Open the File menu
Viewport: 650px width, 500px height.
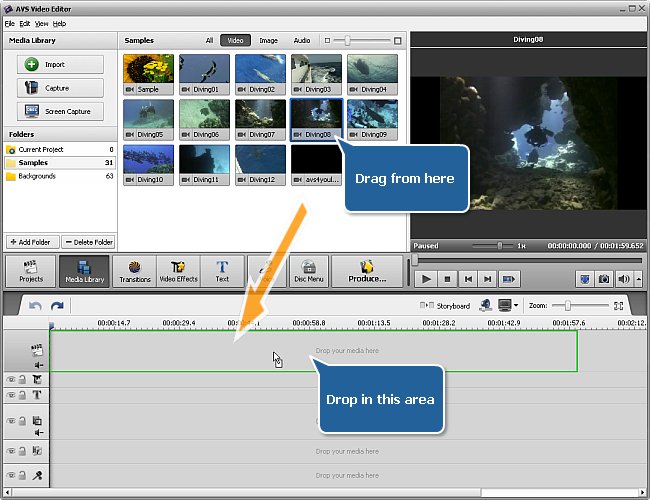click(10, 24)
